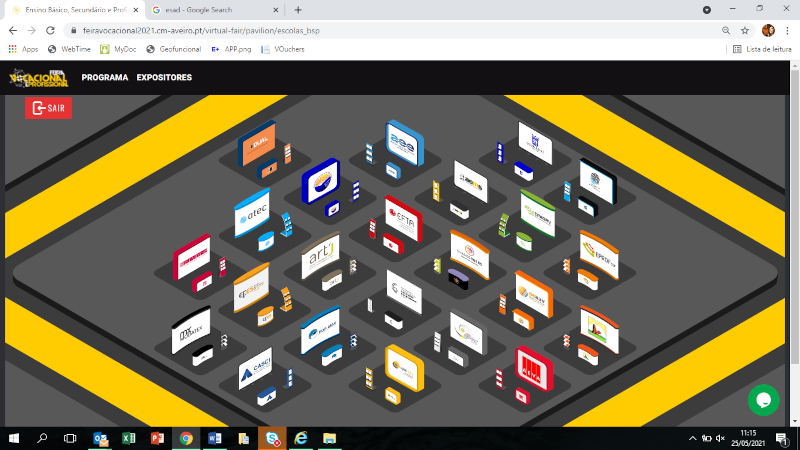
Task: Open Internet Explorer from the taskbar
Action: (301, 438)
